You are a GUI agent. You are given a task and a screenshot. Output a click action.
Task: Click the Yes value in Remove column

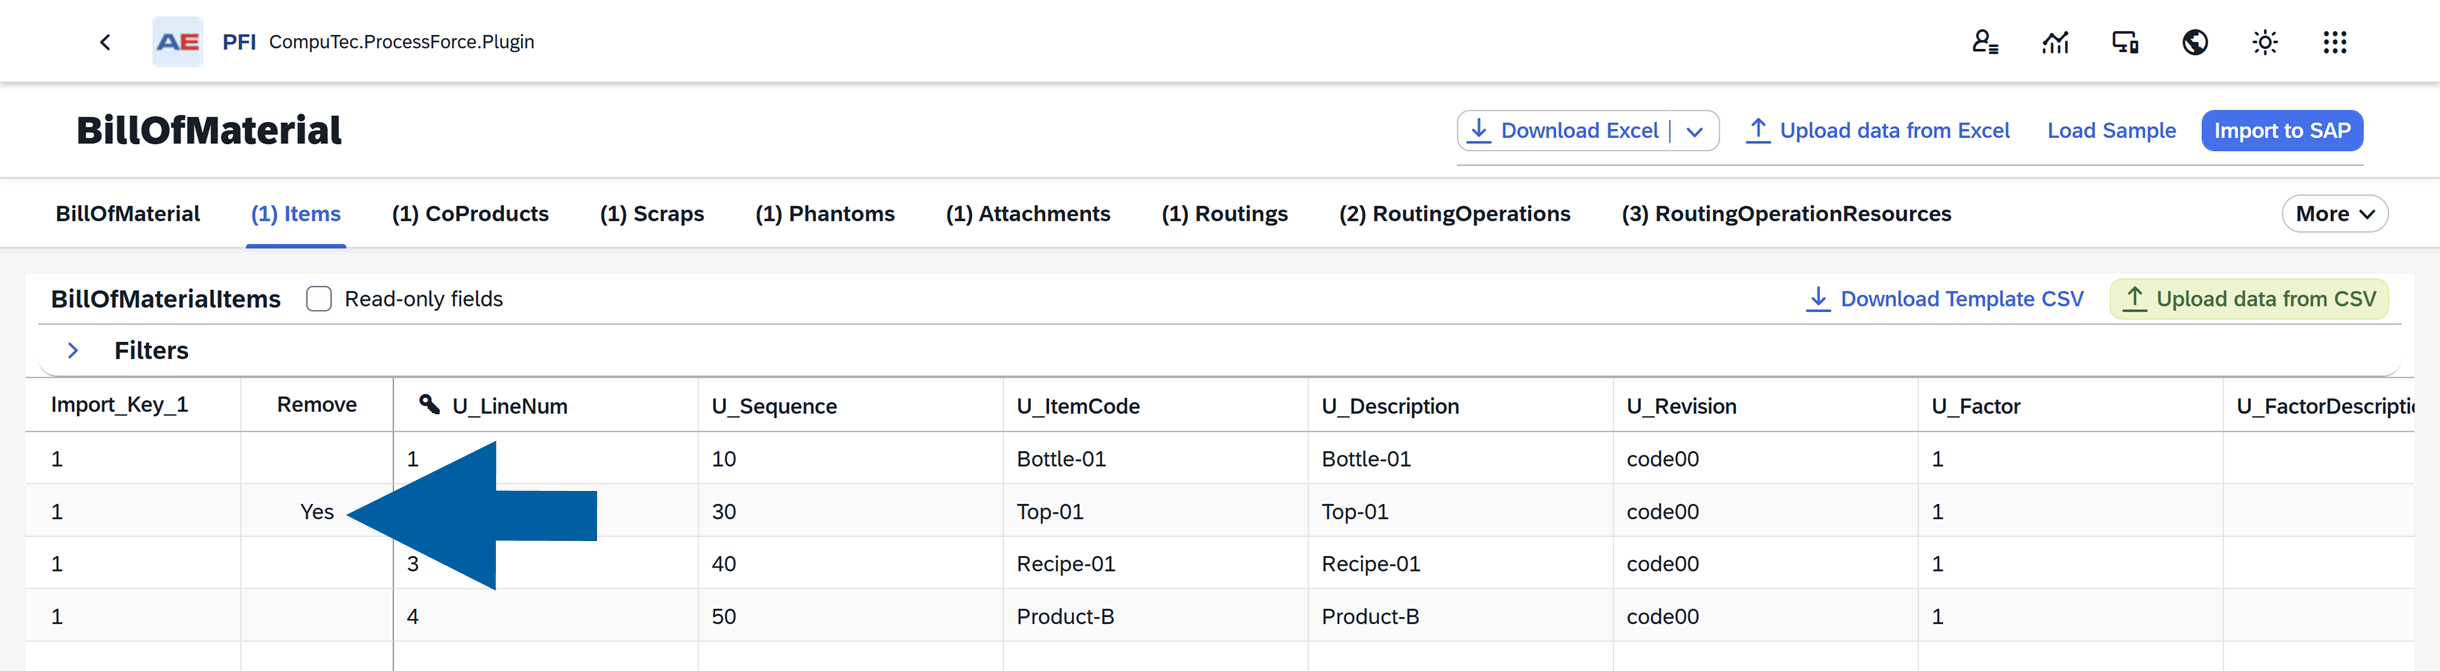coord(317,512)
